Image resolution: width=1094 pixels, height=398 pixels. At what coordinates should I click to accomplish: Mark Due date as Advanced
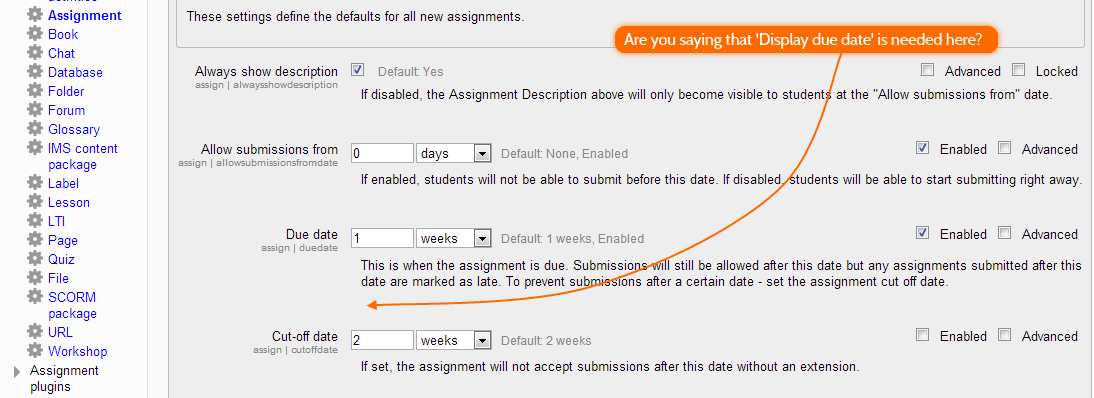click(x=1005, y=233)
